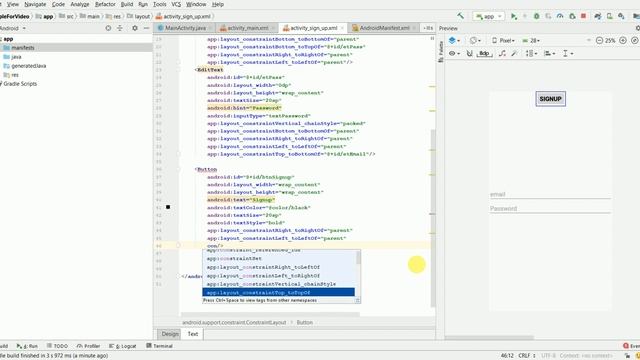The width and height of the screenshot is (640, 360).
Task: Click the black color swatch in gutter
Action: coord(168,207)
